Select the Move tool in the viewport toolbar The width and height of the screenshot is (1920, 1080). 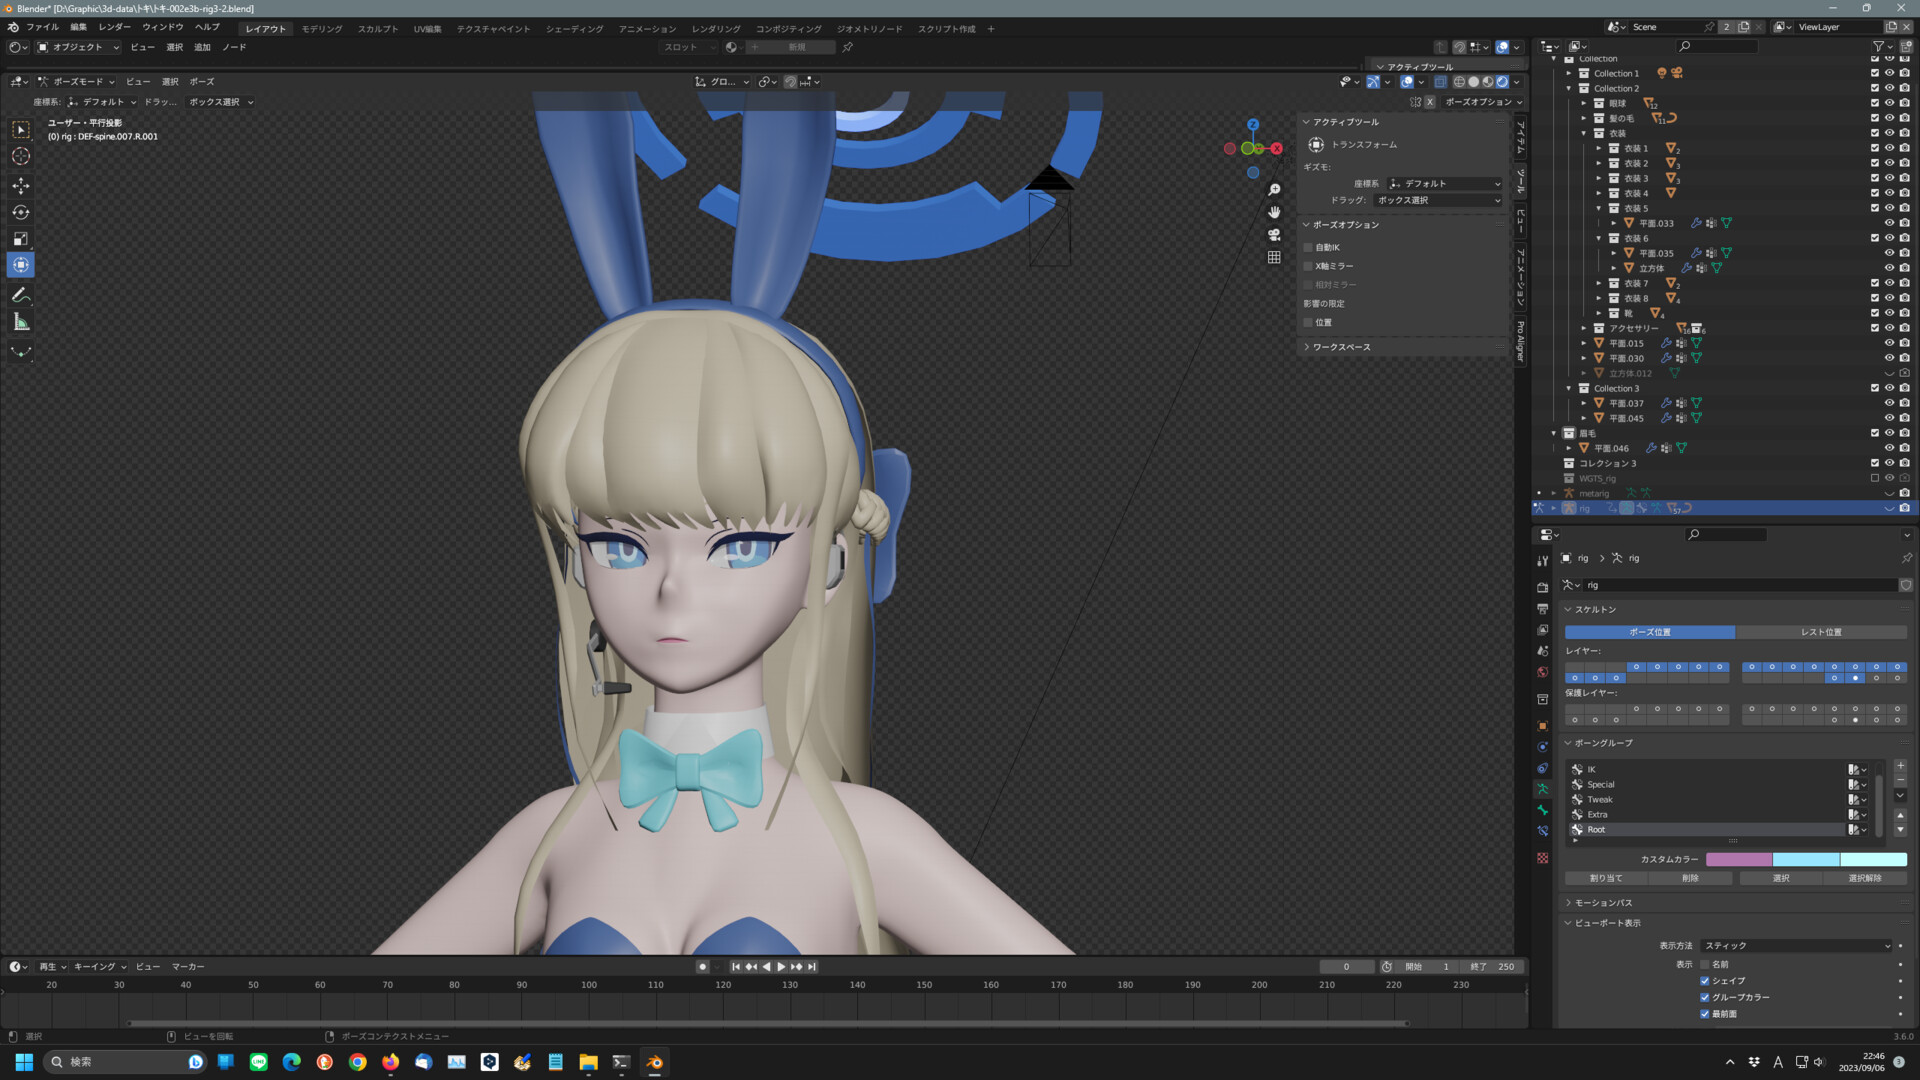[x=20, y=186]
